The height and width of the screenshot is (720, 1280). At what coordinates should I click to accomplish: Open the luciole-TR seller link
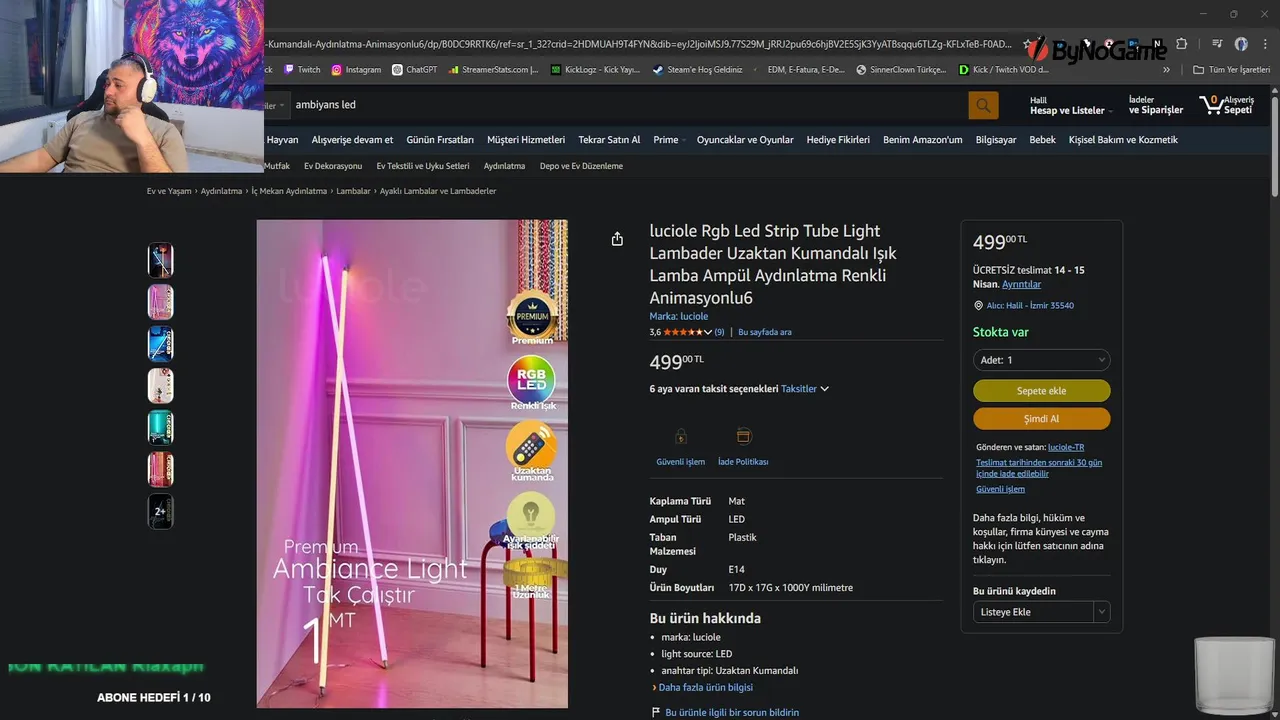pos(1066,447)
